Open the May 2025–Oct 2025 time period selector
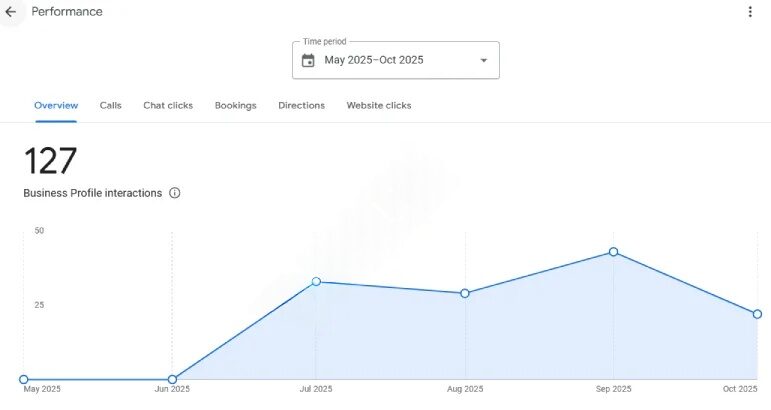 coord(396,60)
